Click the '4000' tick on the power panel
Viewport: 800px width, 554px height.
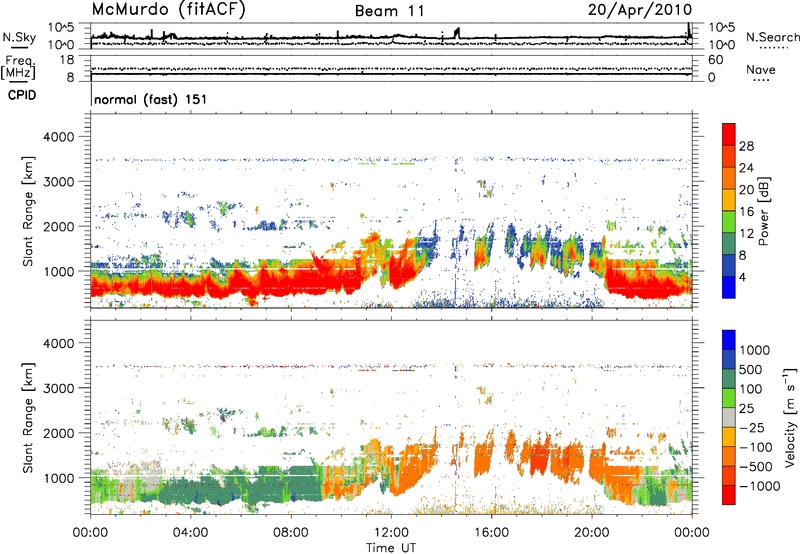tap(58, 137)
